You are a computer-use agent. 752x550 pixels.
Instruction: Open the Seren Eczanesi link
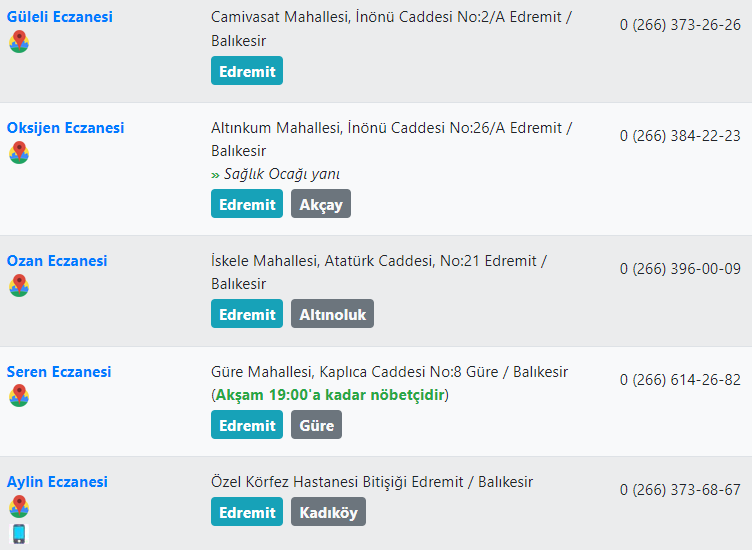point(59,372)
